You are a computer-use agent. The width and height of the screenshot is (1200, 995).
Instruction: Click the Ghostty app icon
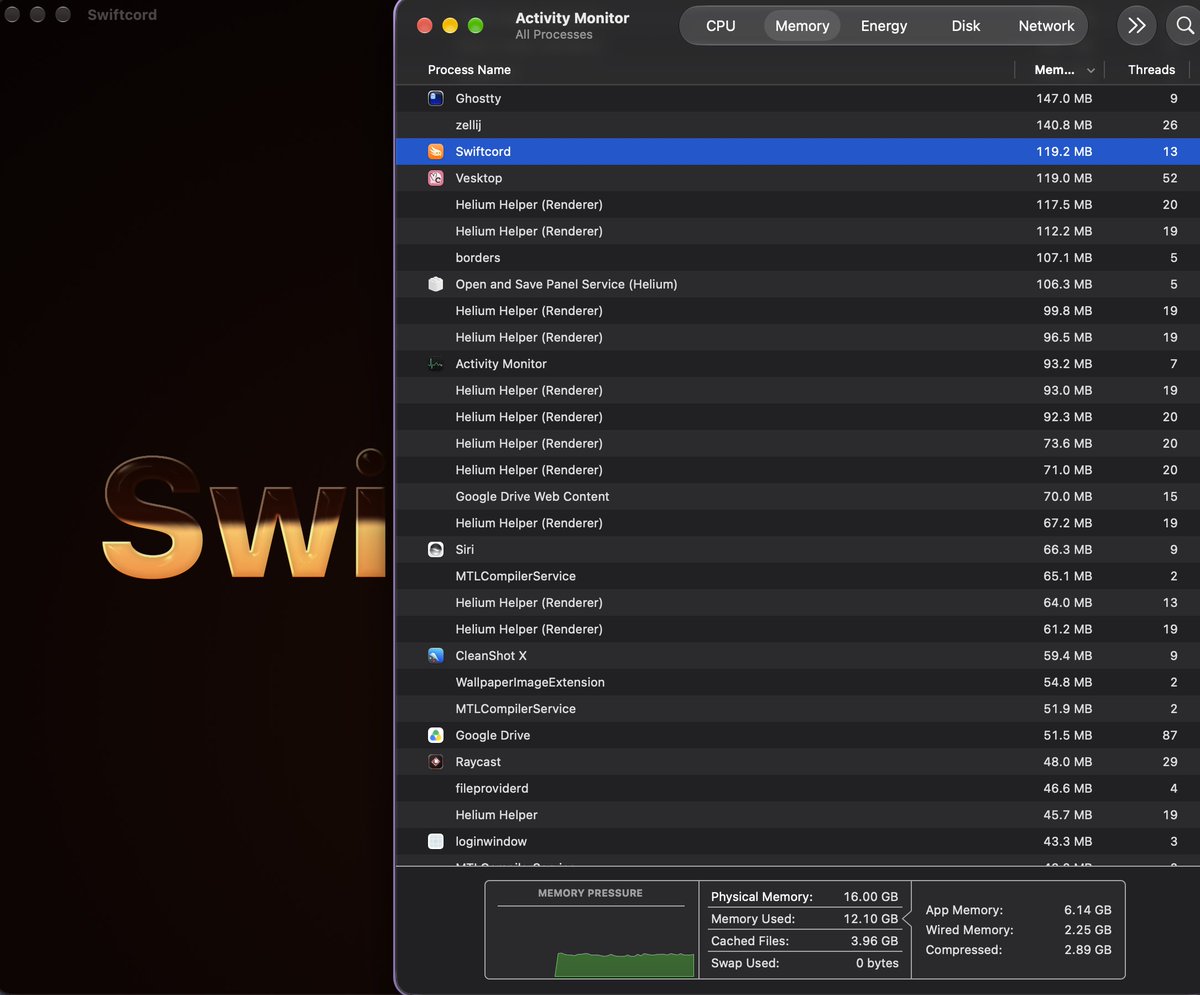tap(436, 98)
